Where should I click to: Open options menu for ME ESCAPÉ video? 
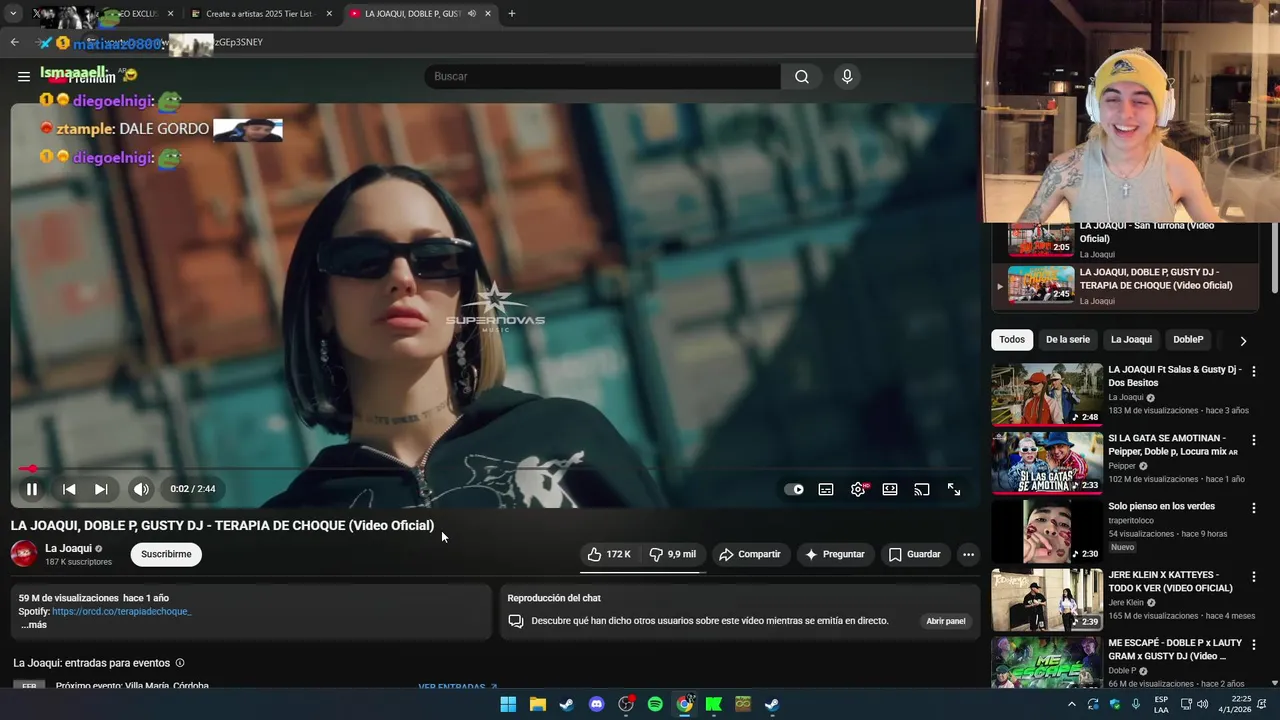click(x=1253, y=645)
